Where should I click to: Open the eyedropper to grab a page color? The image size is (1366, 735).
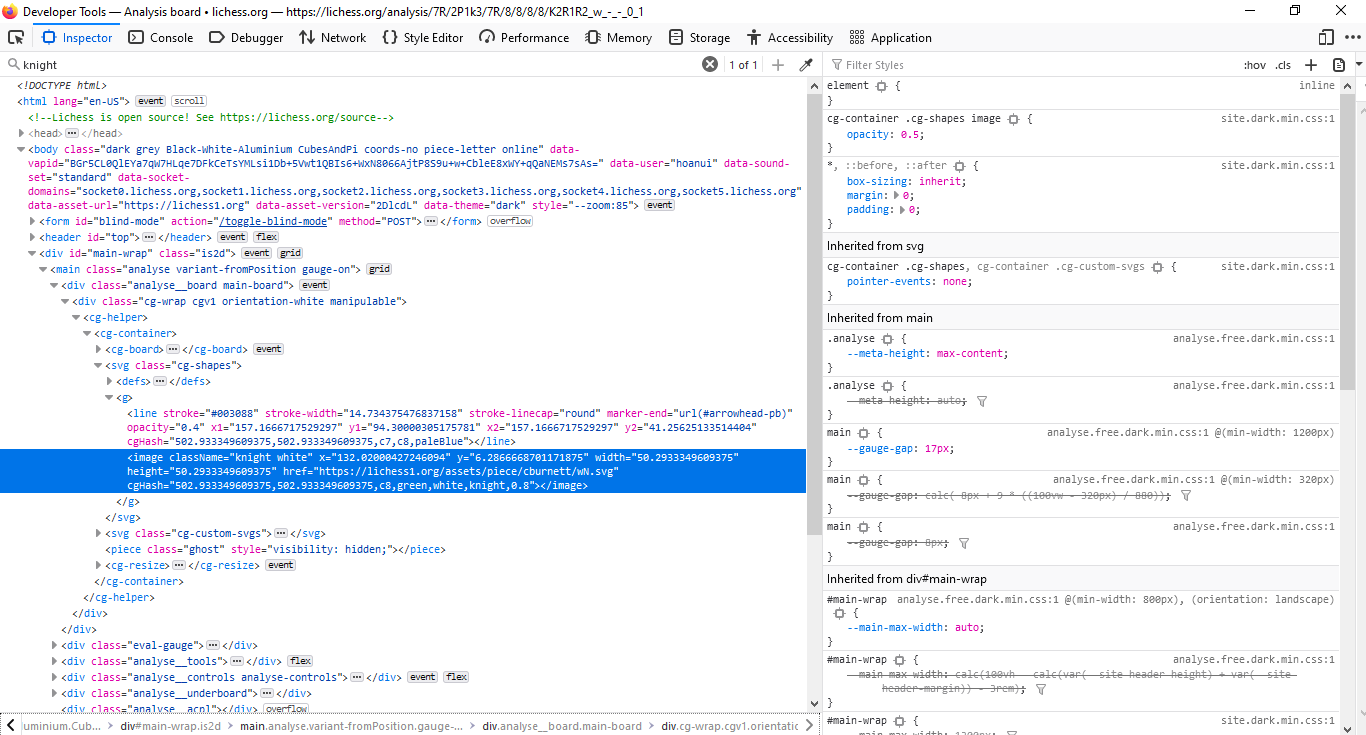pyautogui.click(x=807, y=64)
